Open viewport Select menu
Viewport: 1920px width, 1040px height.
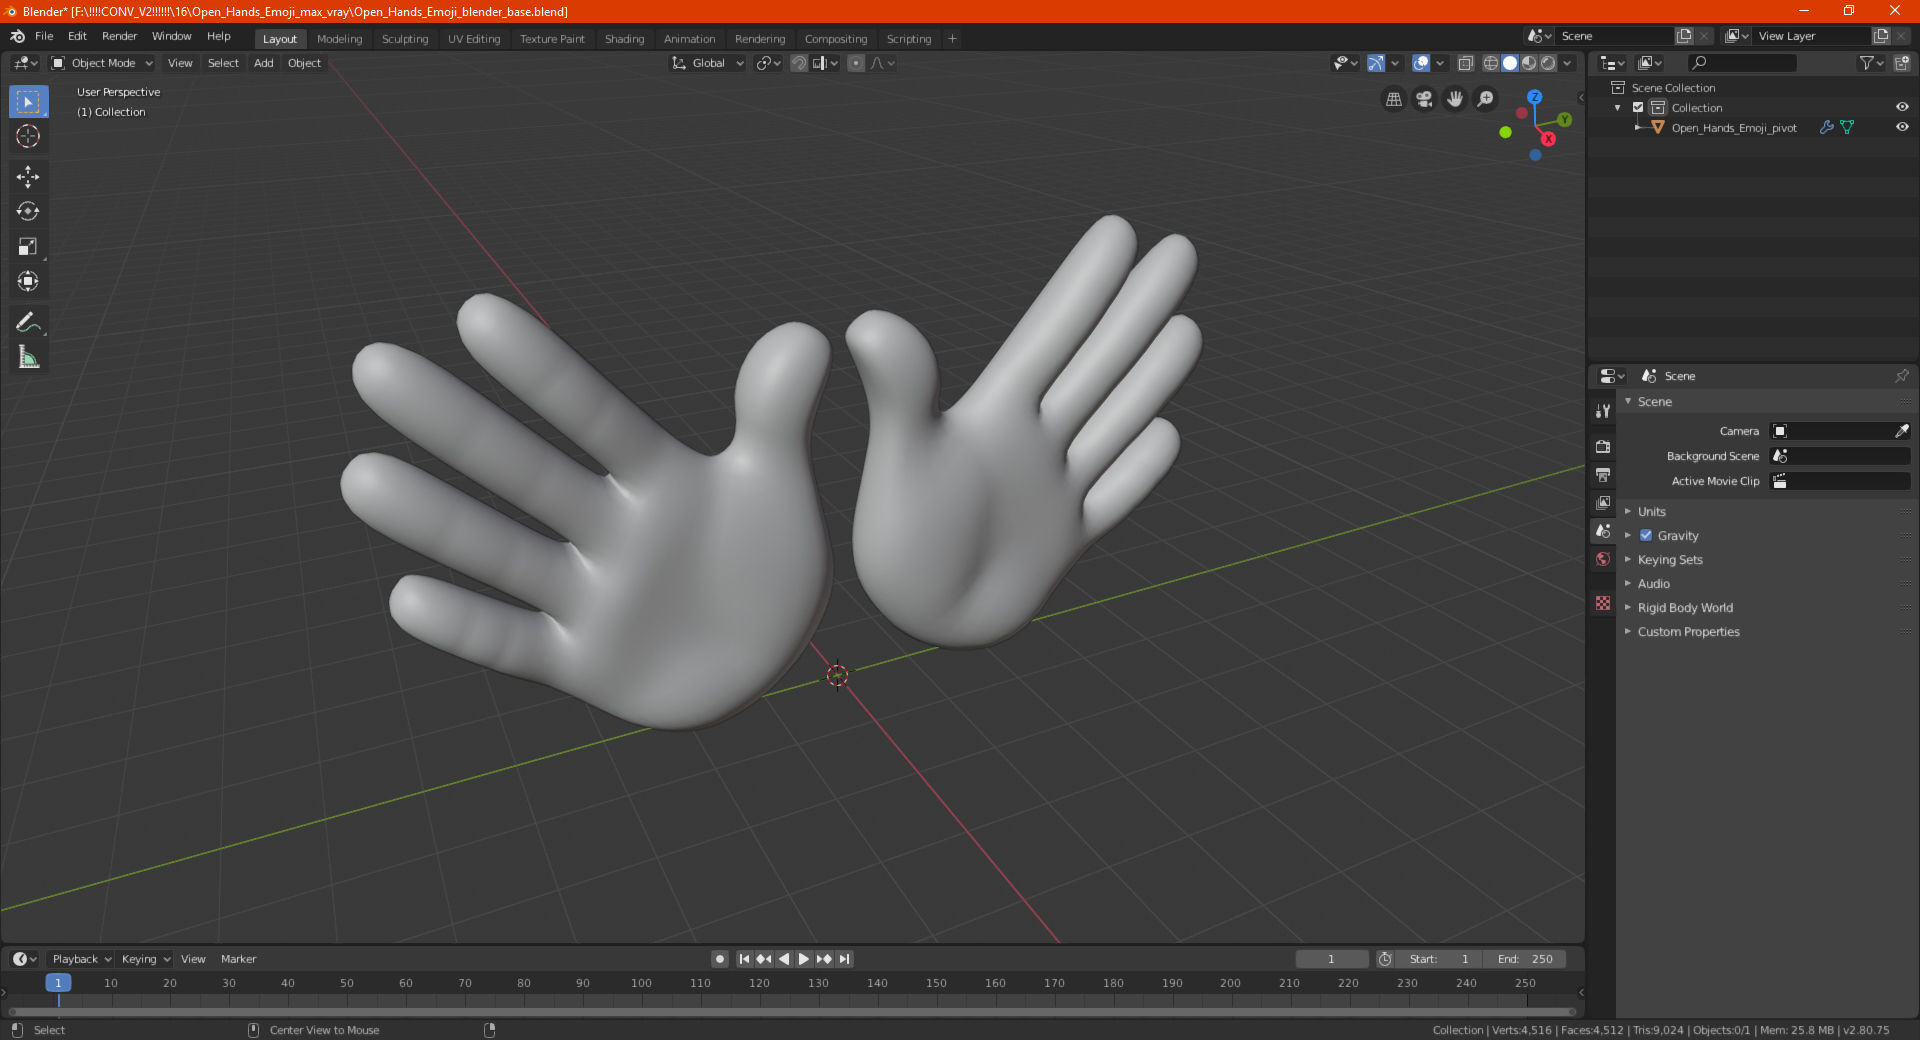[223, 63]
